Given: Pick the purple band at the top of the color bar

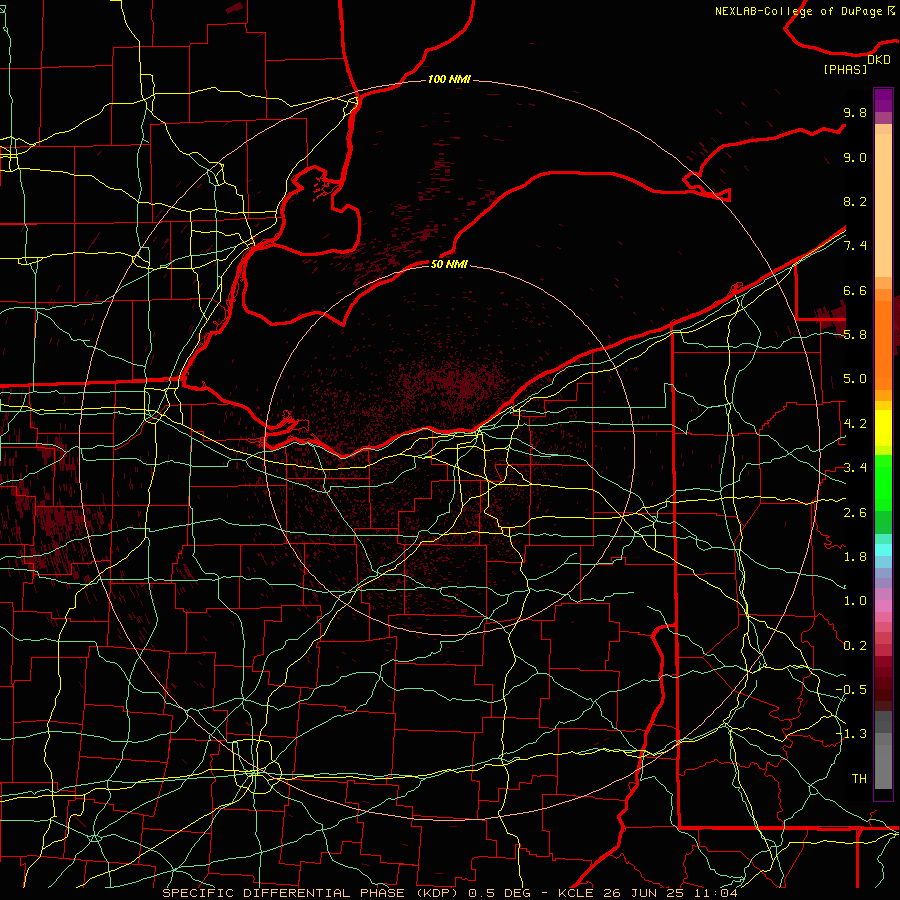Looking at the screenshot, I should [883, 100].
